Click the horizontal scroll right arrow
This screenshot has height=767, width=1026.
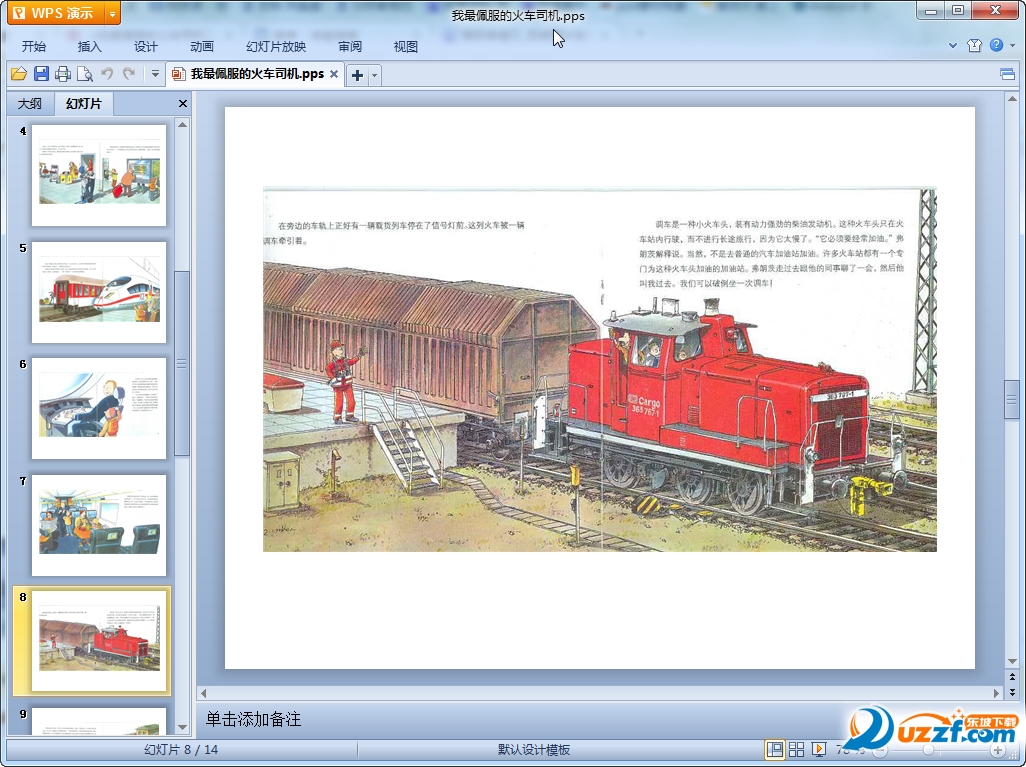tap(997, 692)
